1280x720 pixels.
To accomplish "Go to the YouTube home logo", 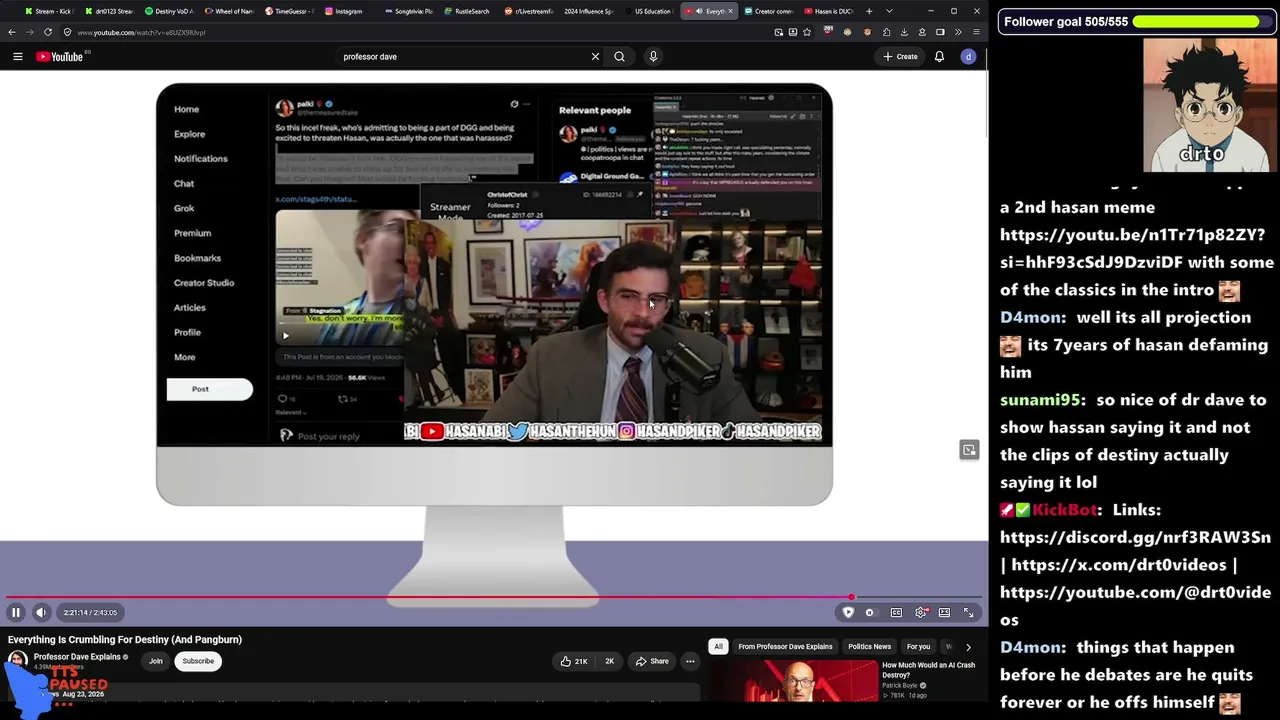I will 61,57.
